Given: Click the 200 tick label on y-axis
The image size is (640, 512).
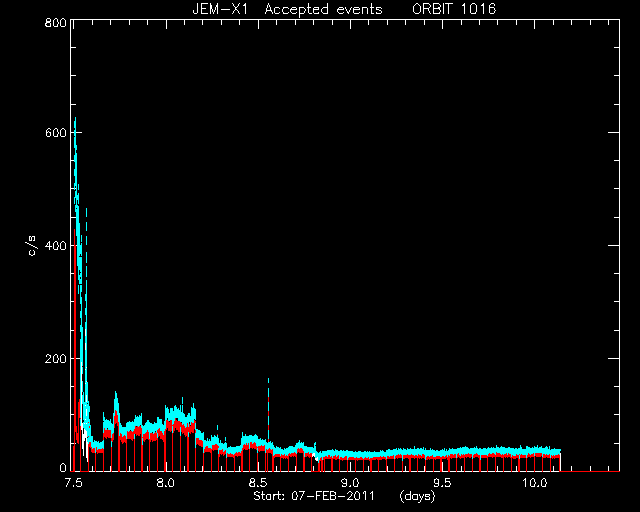Looking at the screenshot, I should click(x=56, y=359).
